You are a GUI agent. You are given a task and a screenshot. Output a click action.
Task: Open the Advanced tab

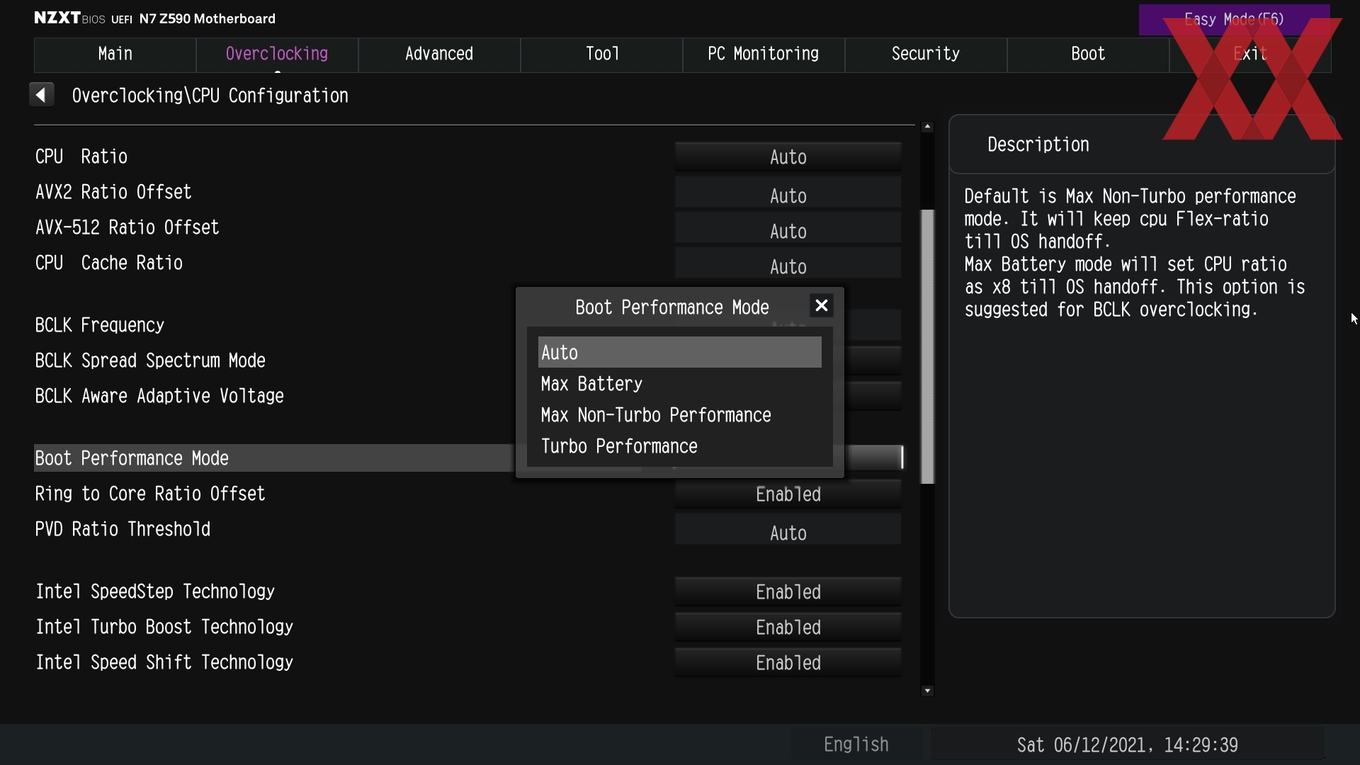[439, 54]
